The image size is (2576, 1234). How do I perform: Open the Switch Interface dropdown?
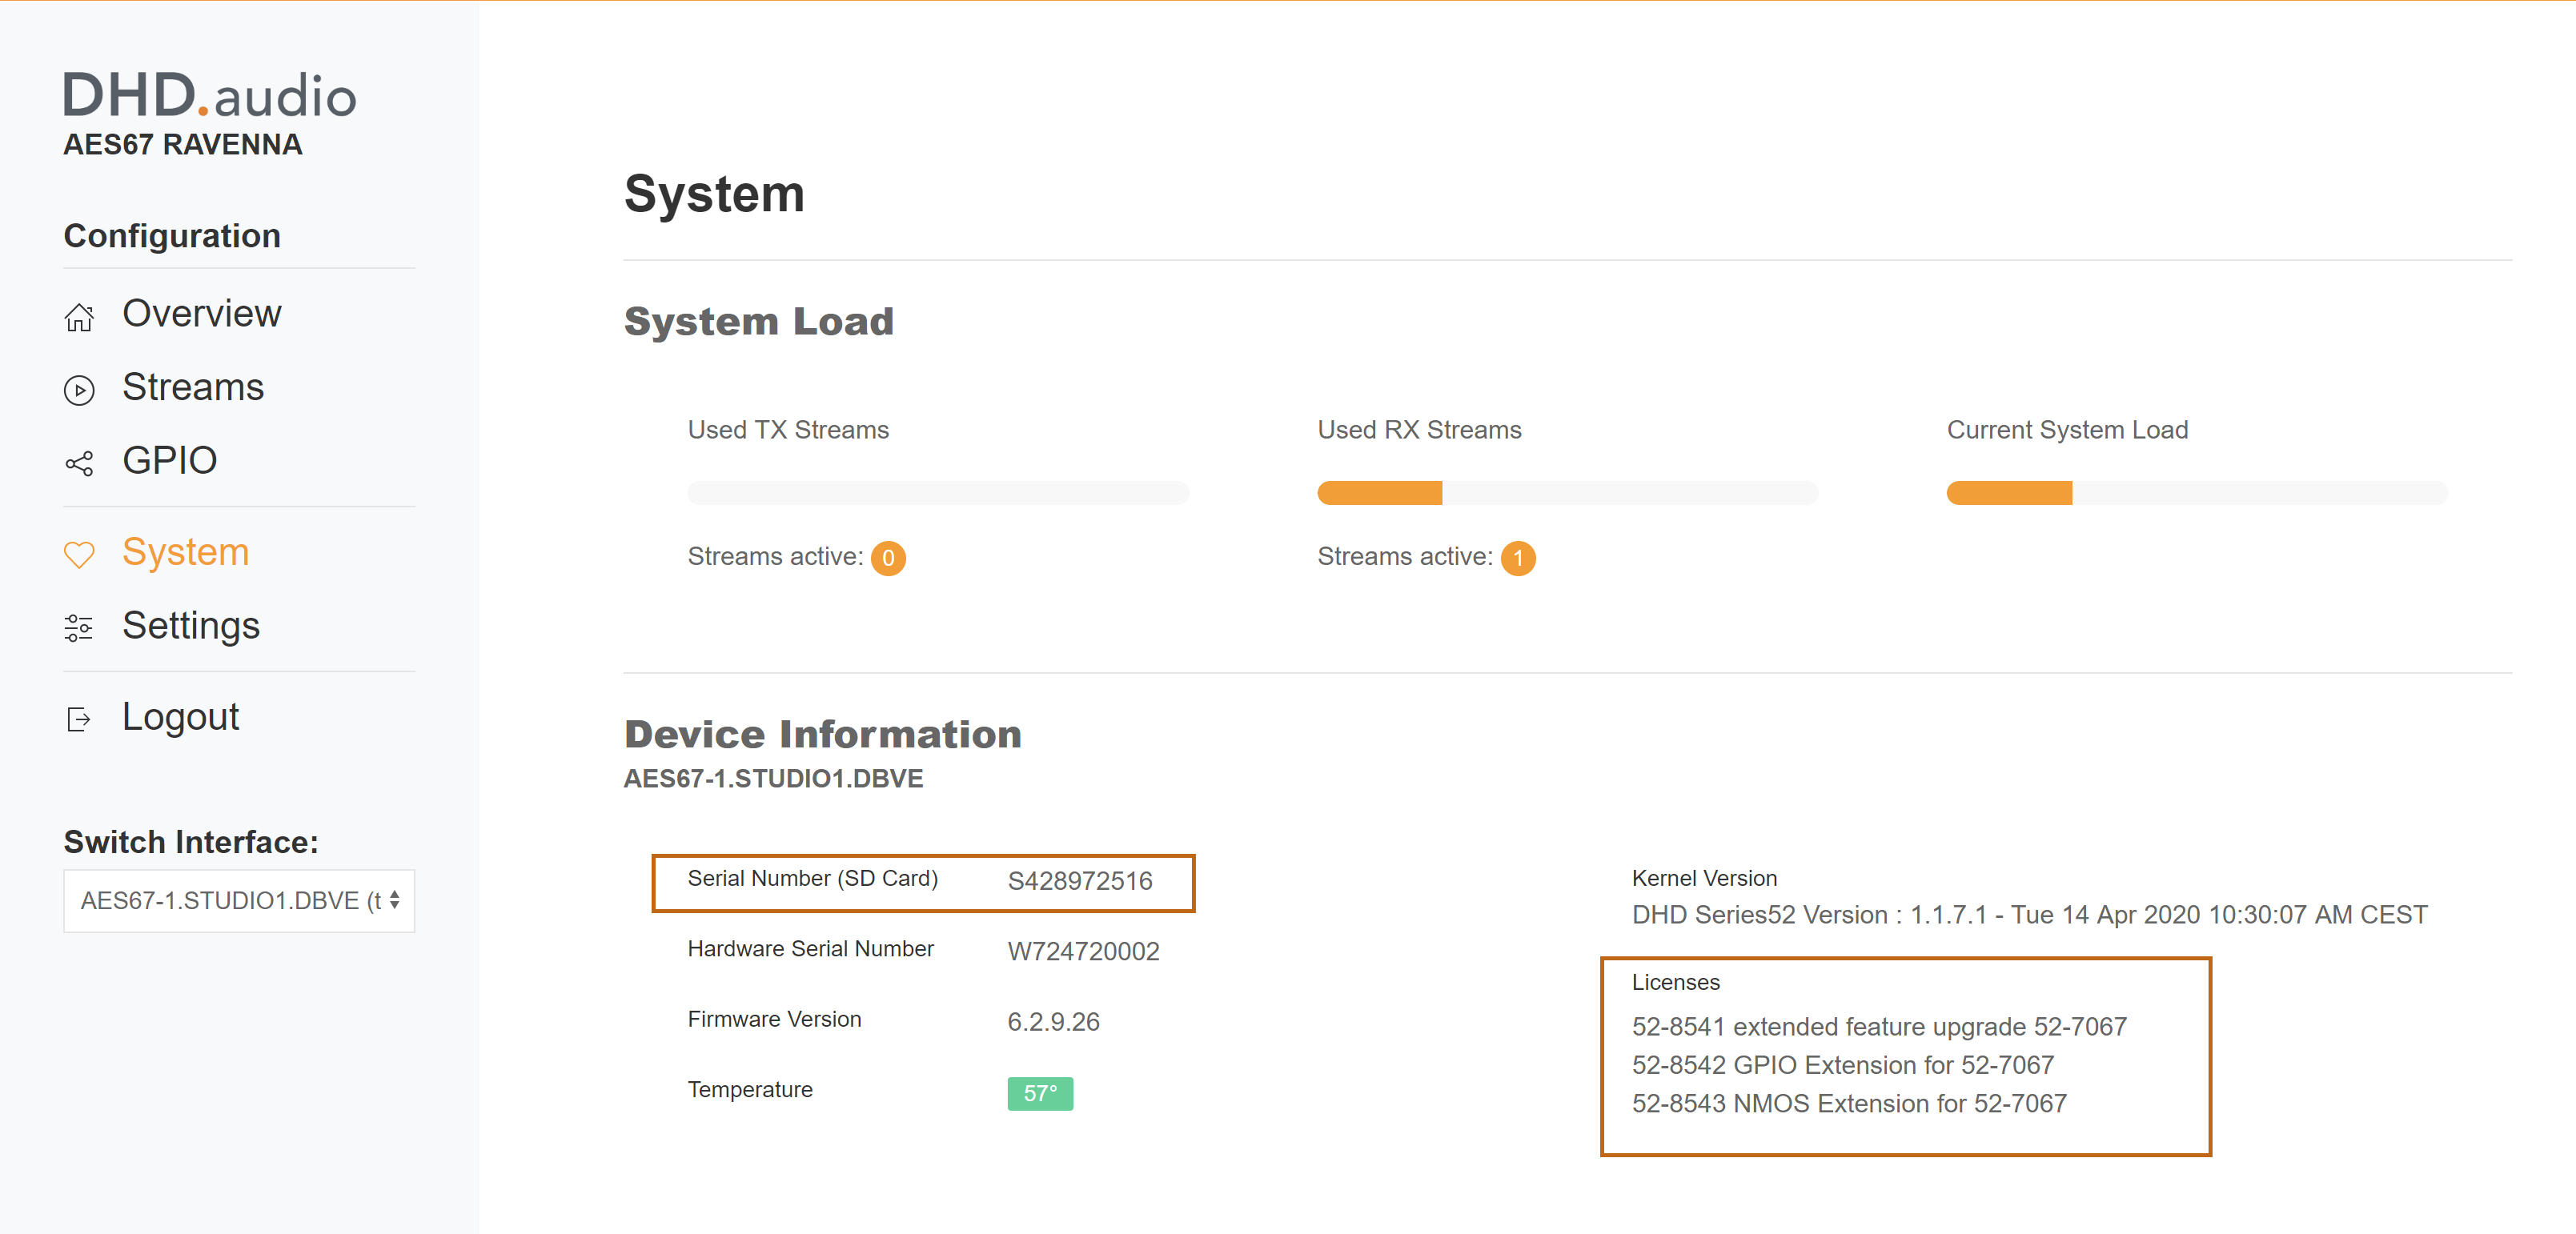click(x=239, y=901)
